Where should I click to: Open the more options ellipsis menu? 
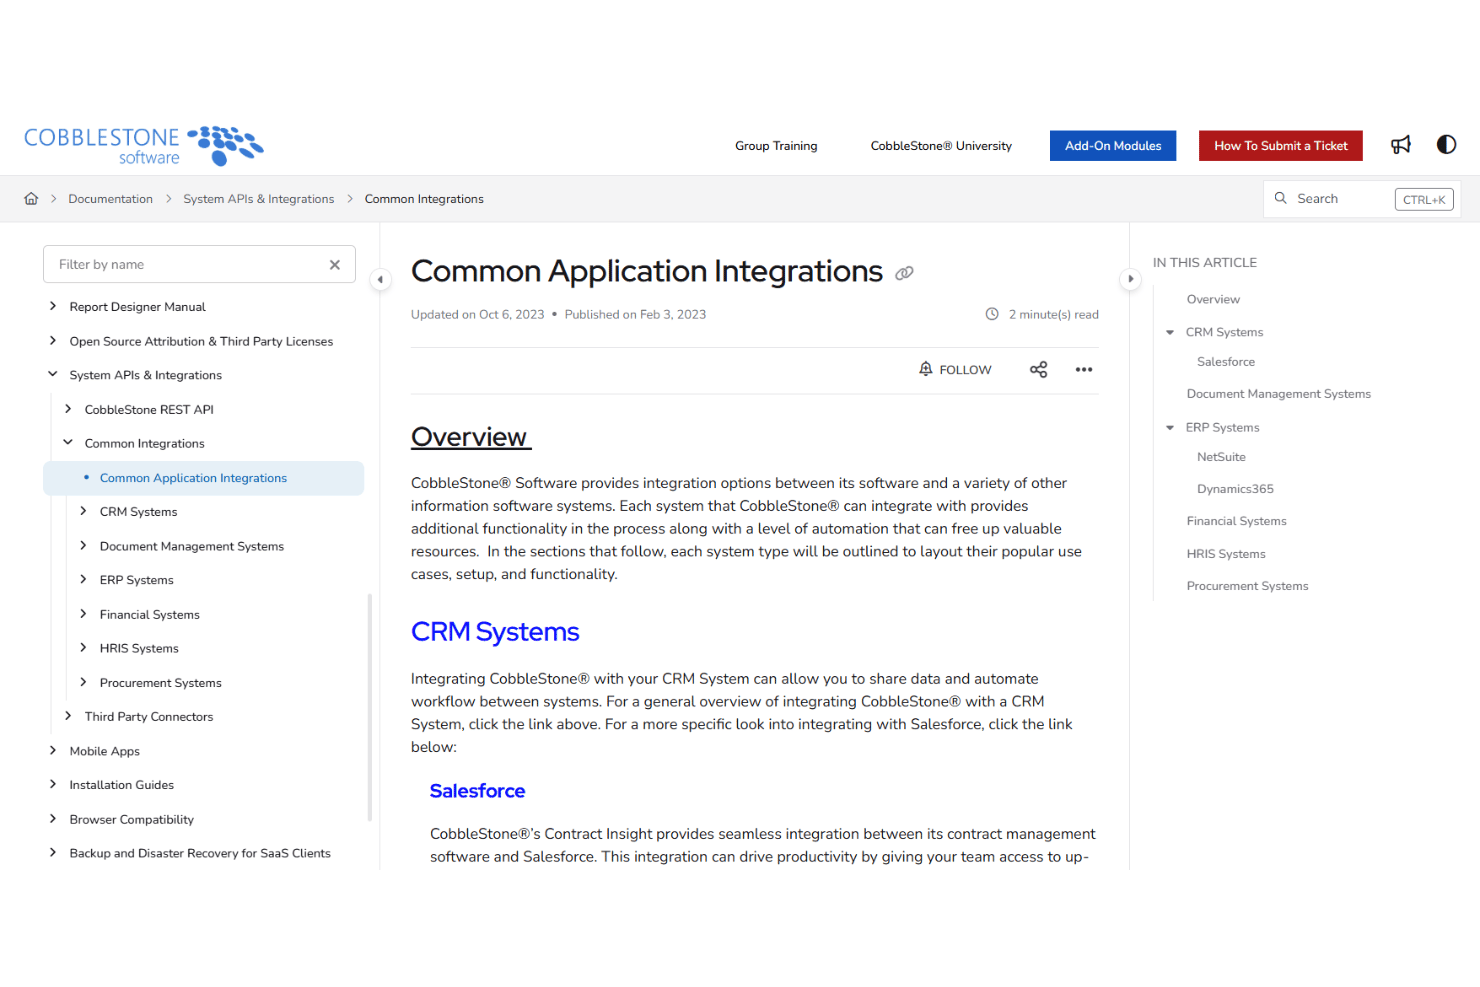pyautogui.click(x=1084, y=370)
